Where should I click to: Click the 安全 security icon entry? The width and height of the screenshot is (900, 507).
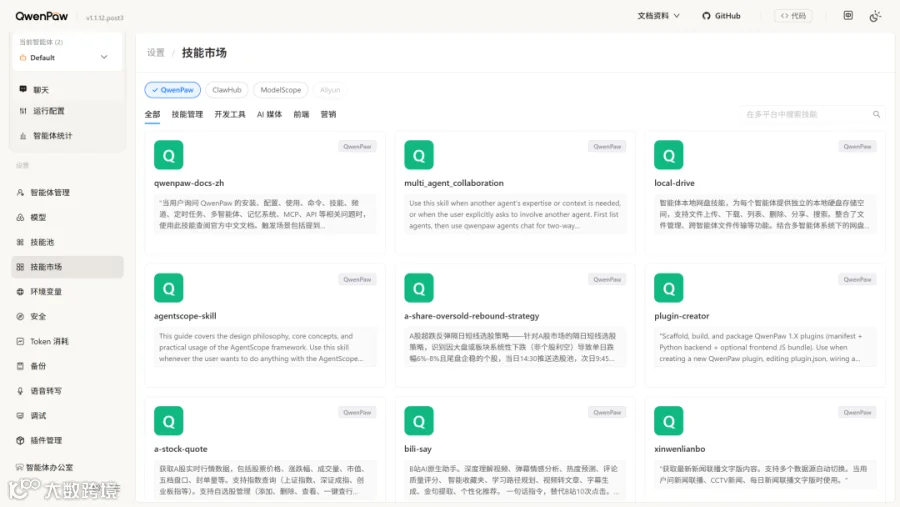point(20,316)
